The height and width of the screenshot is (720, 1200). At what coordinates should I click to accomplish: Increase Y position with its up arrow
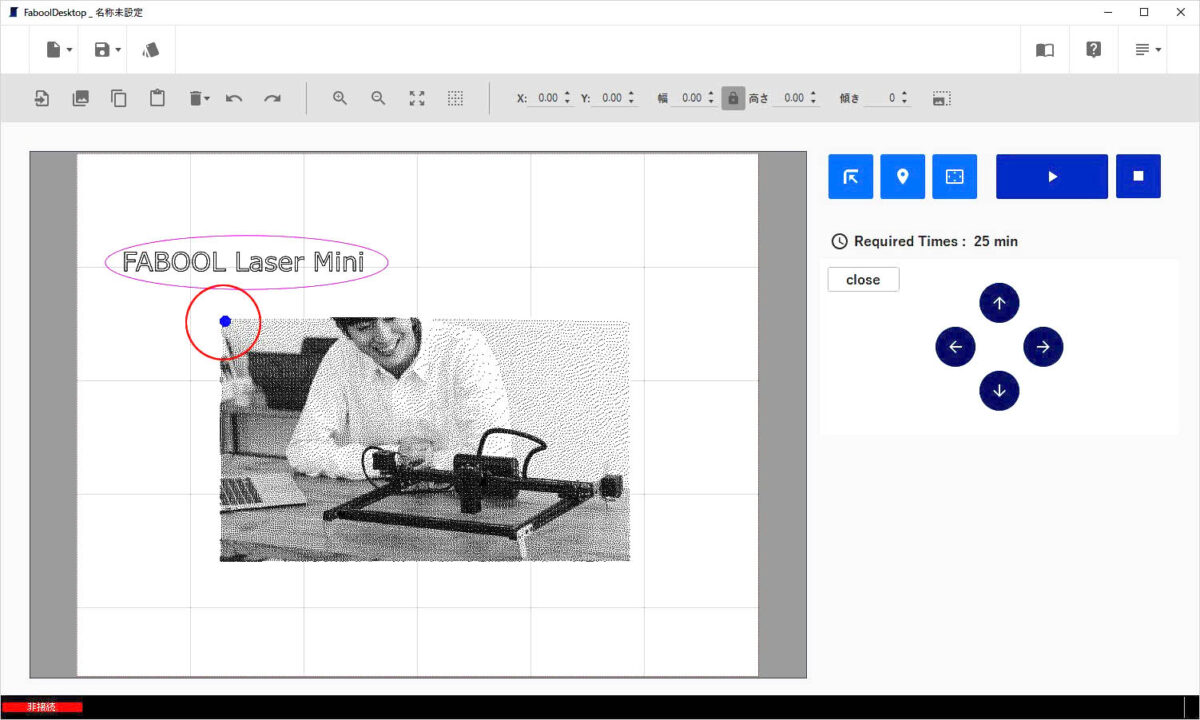tap(631, 94)
